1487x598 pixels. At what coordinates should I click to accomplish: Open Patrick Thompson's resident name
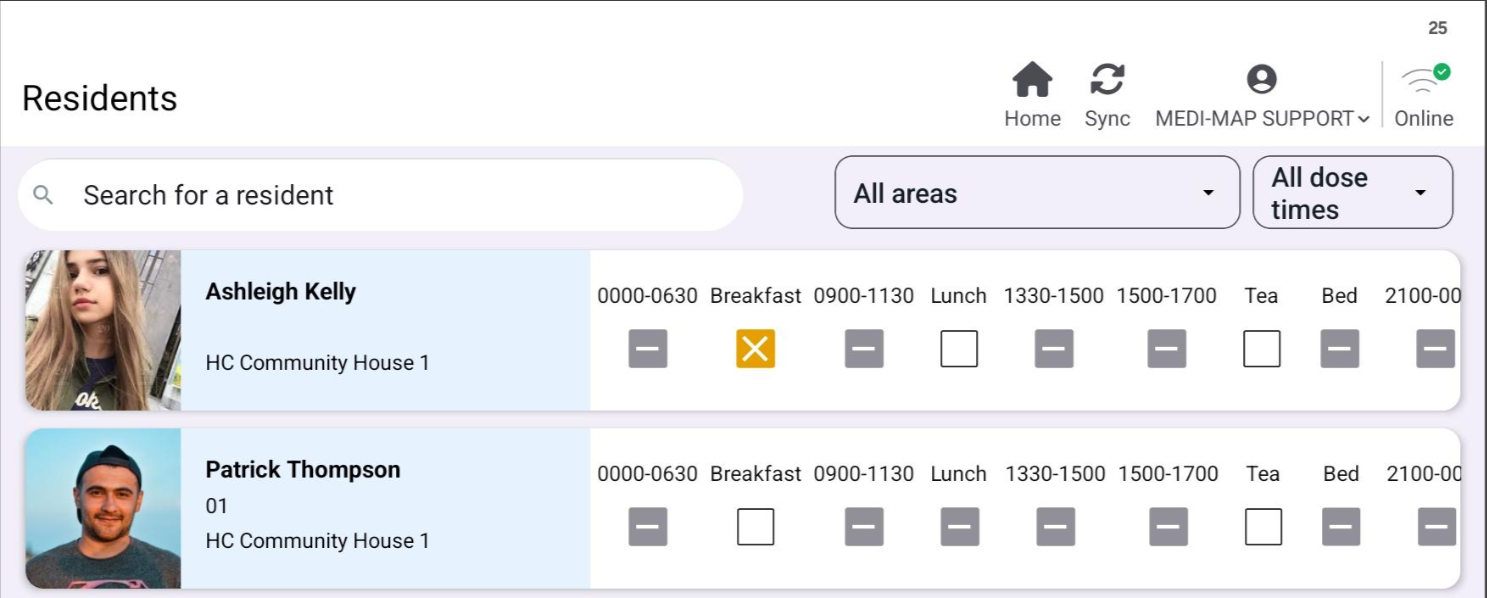tap(302, 470)
